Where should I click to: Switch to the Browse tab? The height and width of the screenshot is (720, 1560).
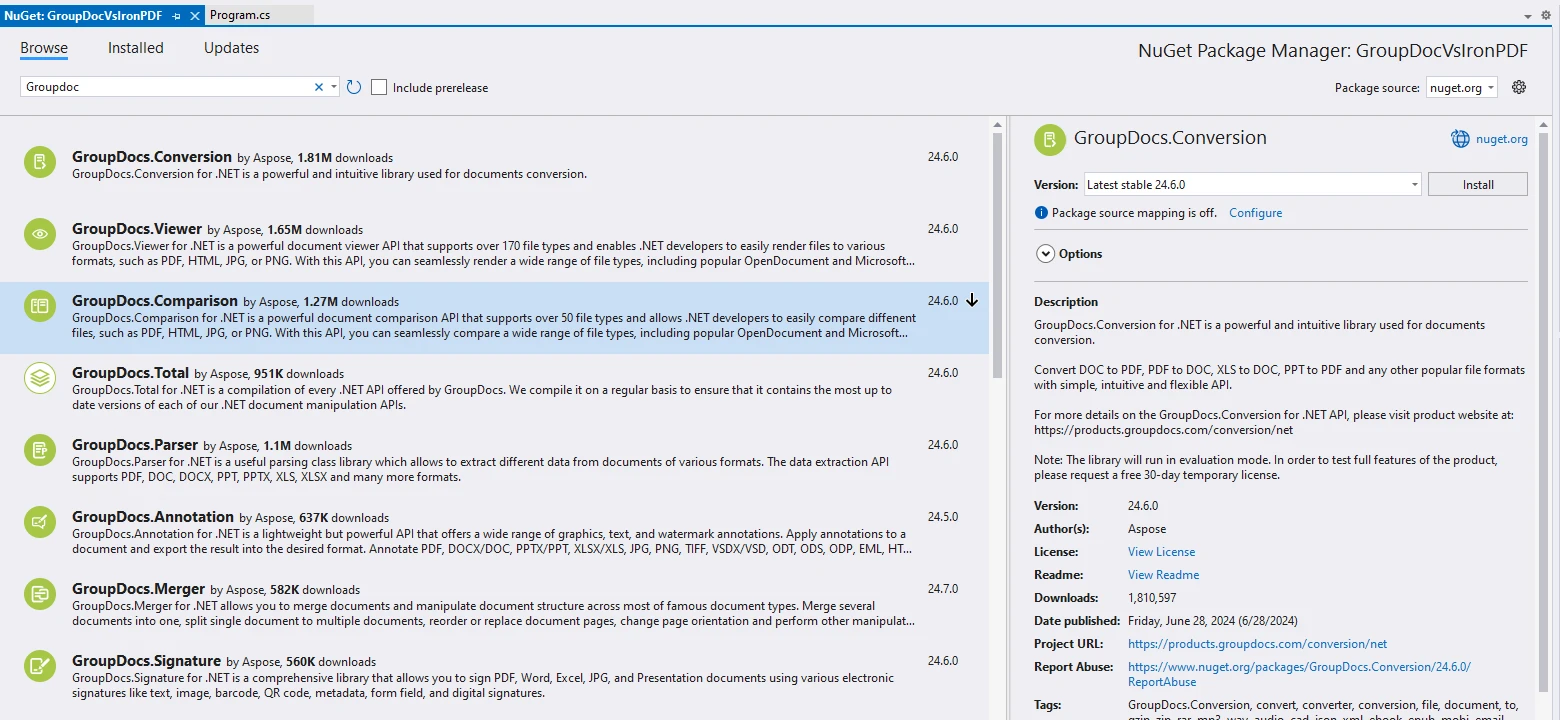(44, 48)
